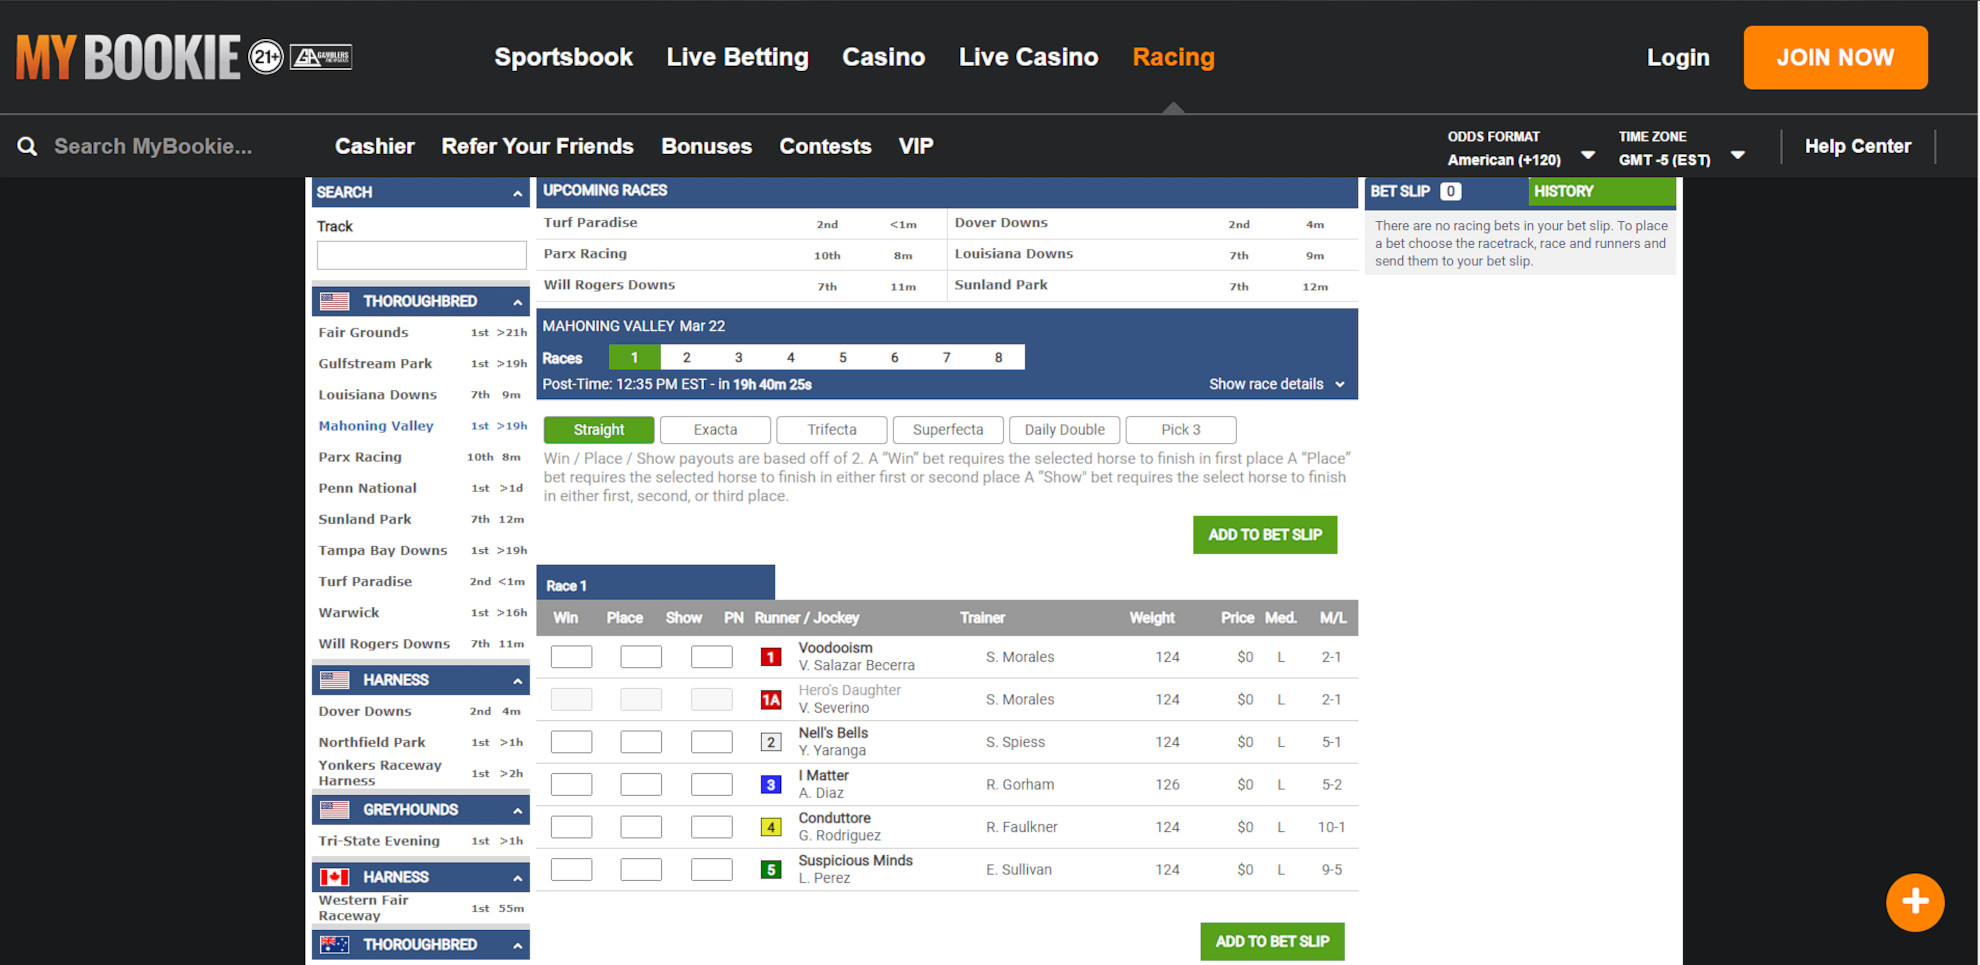Screen dimensions: 1980x965
Task: Click the Australia flag beside Thoroughbred
Action: coord(334,944)
